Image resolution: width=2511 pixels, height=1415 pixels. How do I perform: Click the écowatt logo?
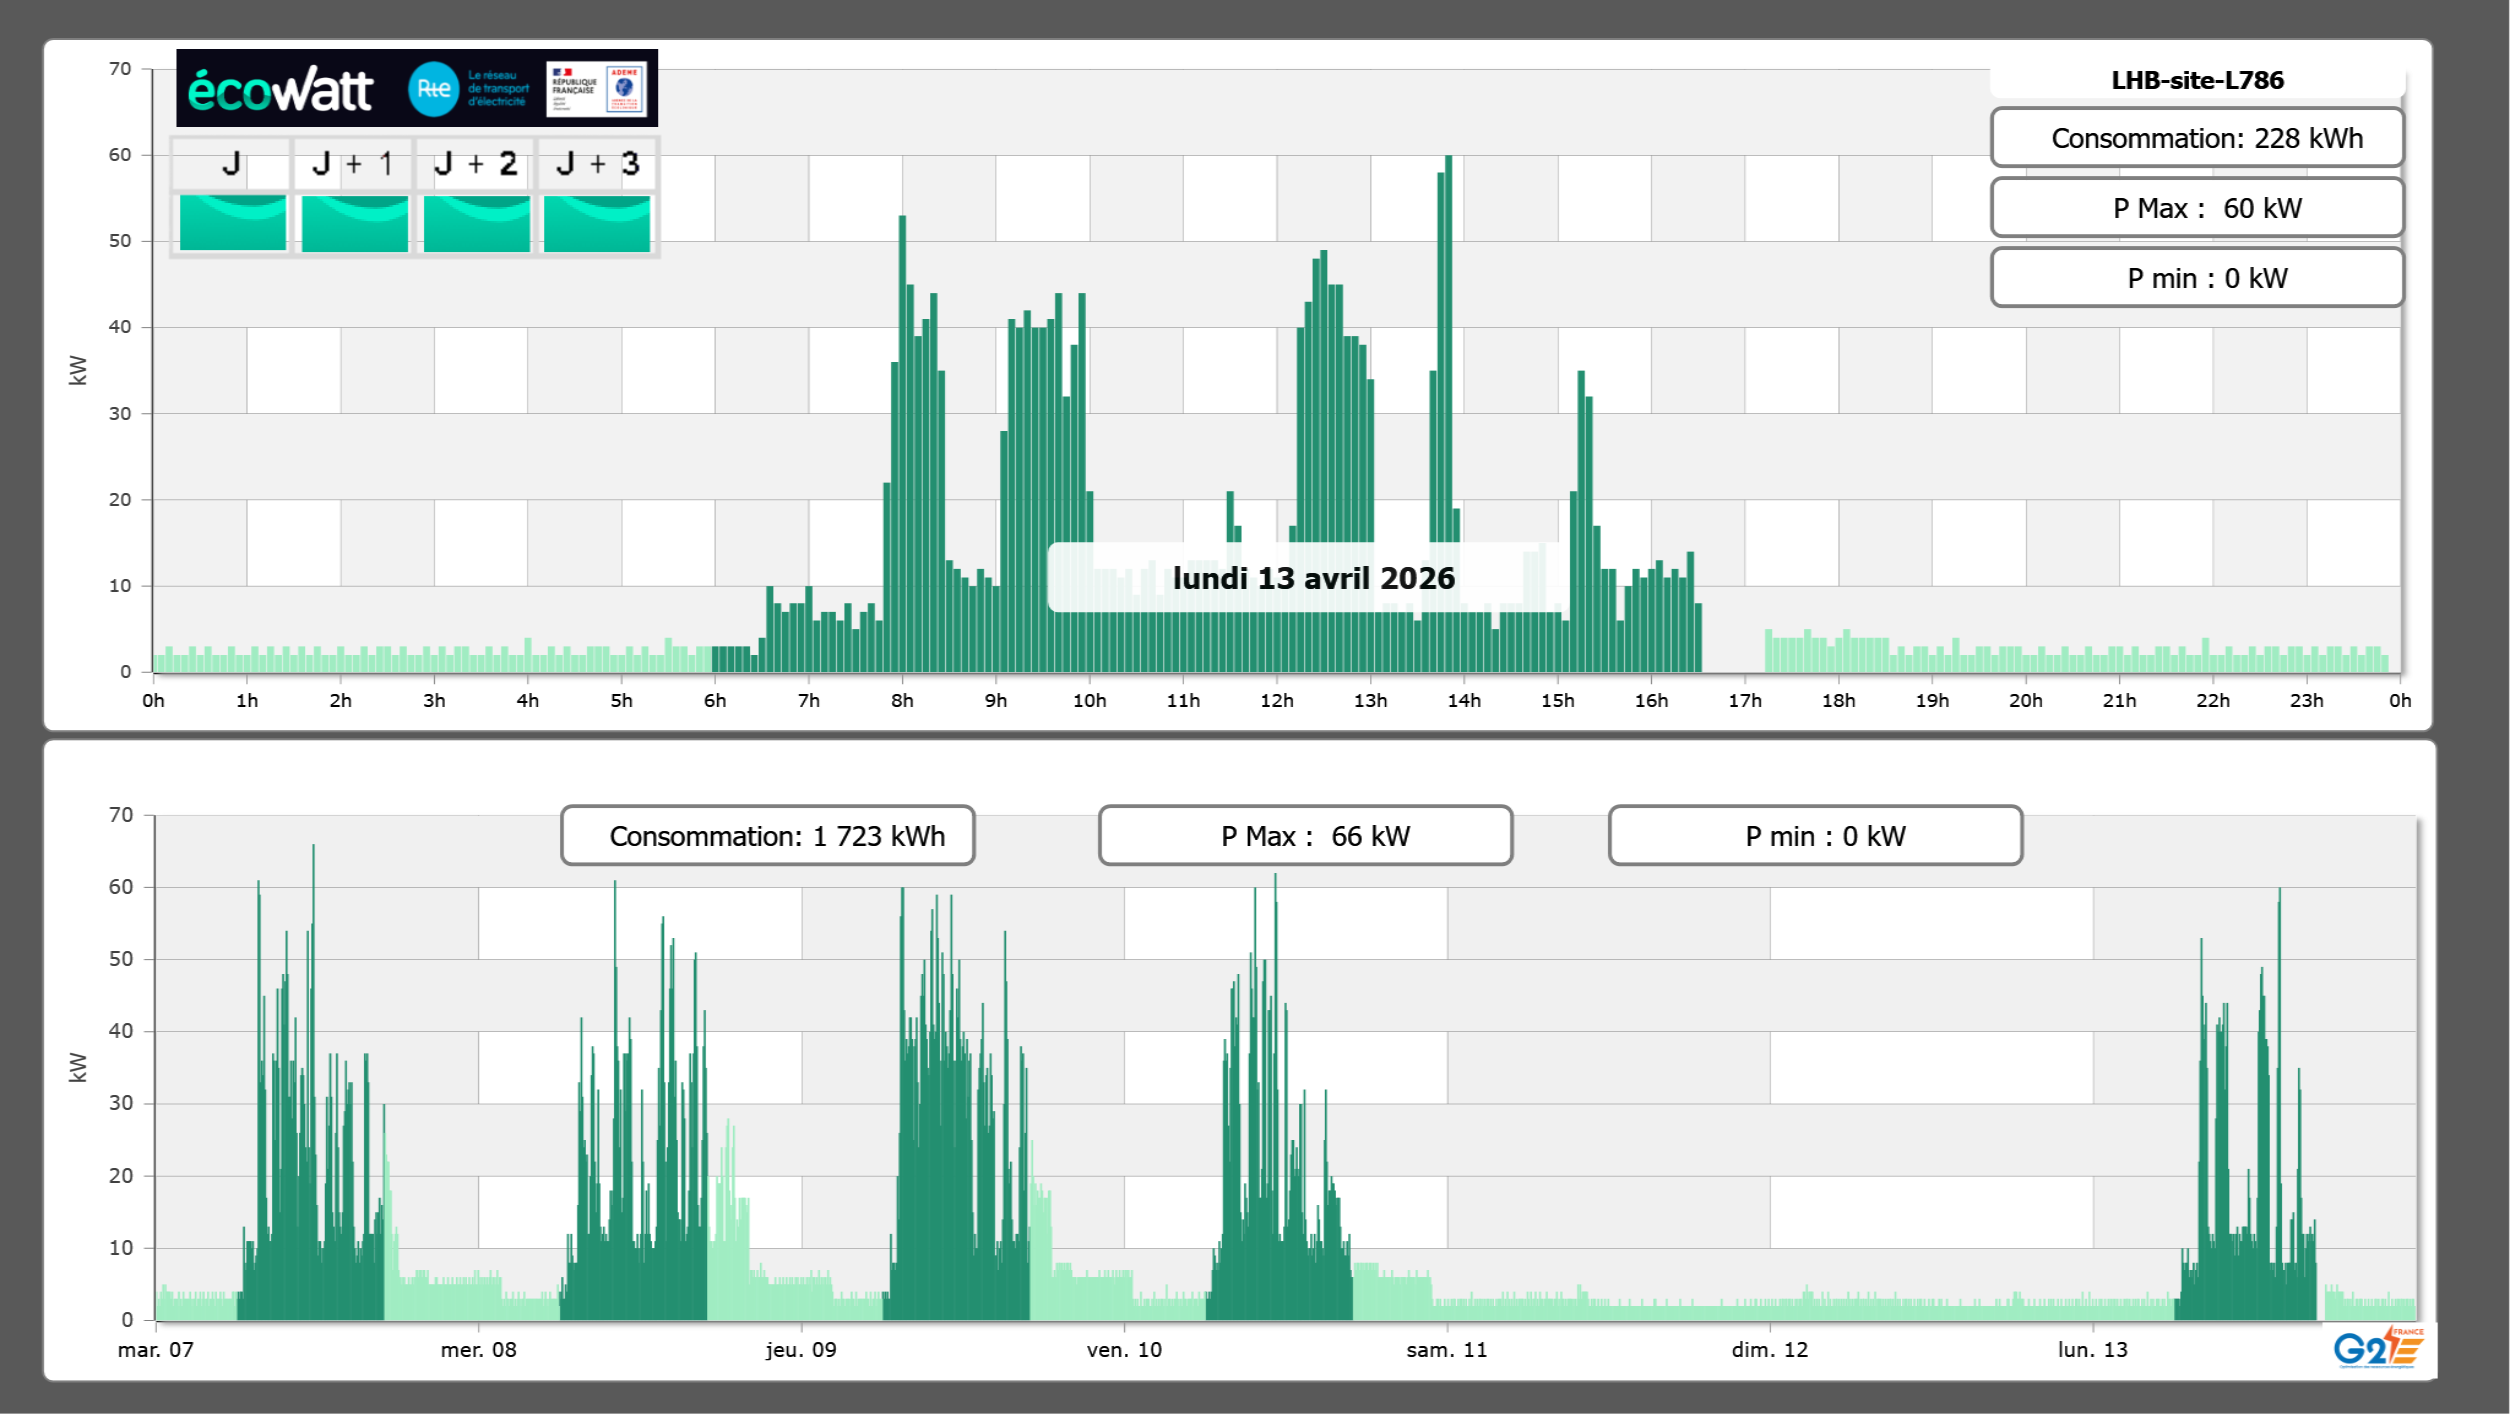(280, 90)
